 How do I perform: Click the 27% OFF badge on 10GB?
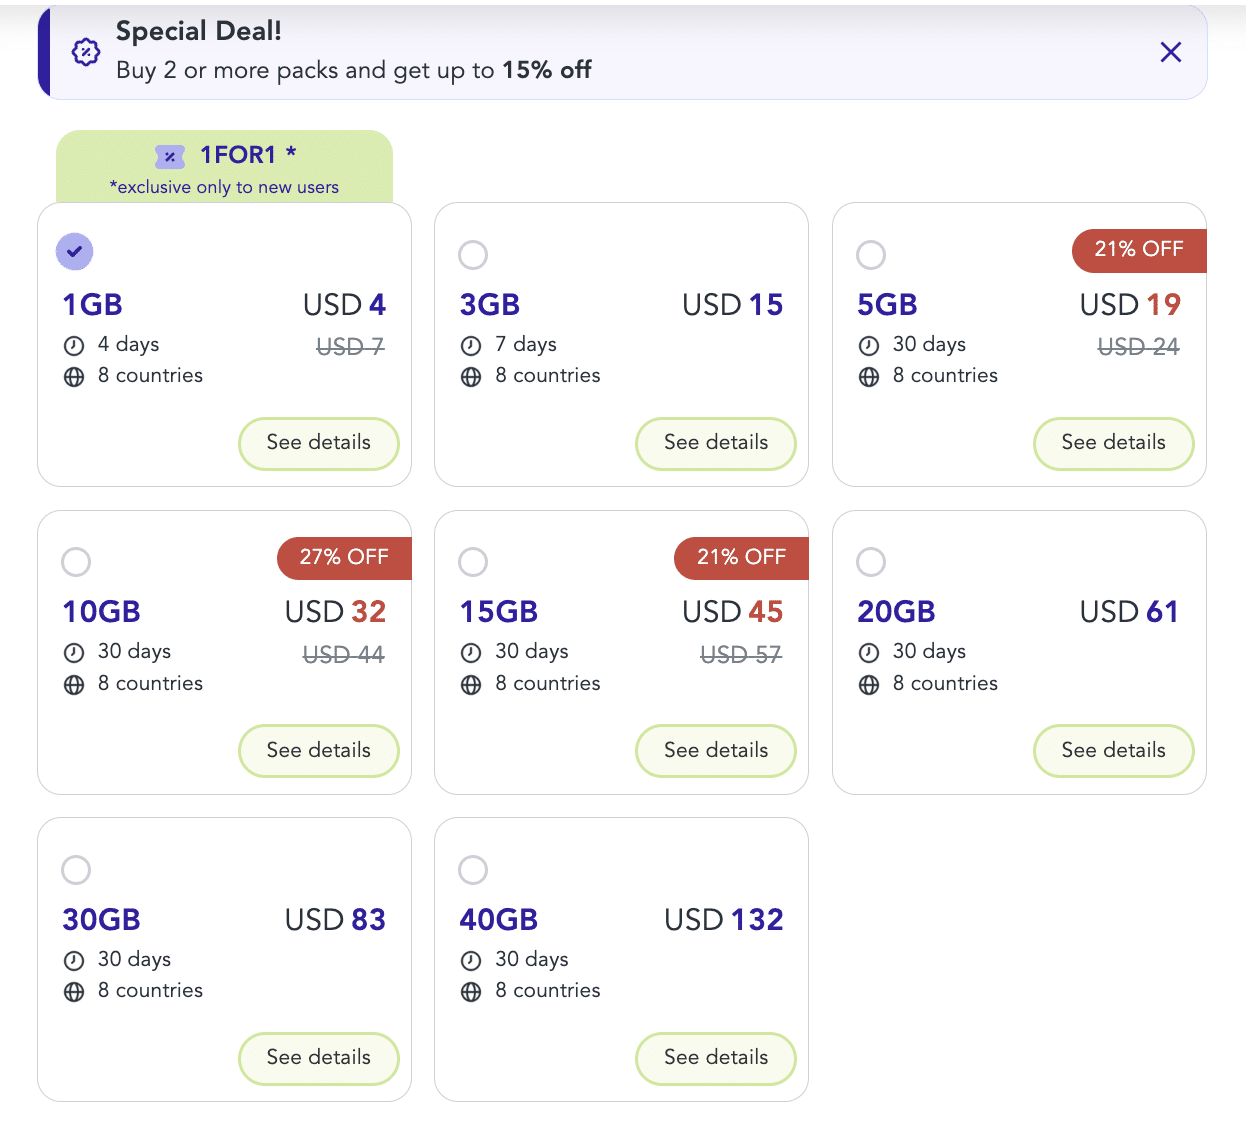click(x=343, y=558)
